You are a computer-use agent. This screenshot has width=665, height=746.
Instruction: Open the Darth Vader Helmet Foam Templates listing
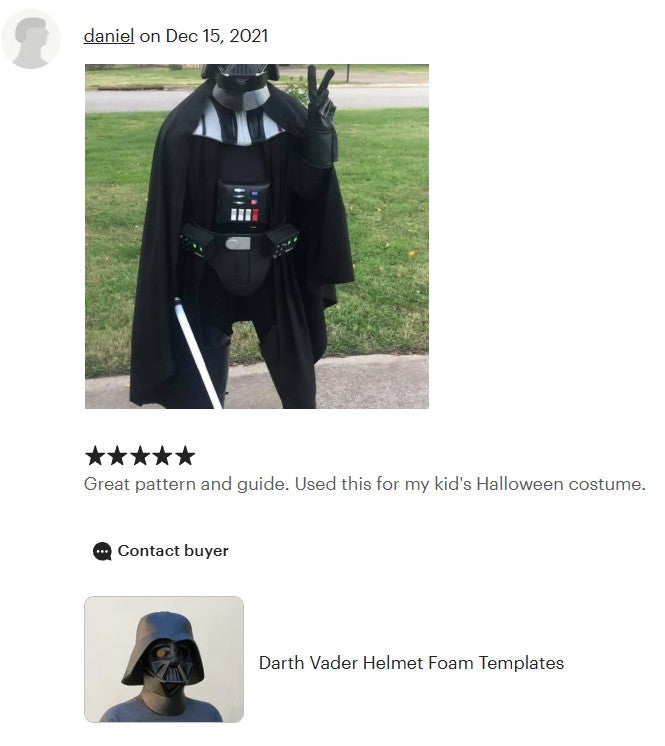(x=411, y=663)
